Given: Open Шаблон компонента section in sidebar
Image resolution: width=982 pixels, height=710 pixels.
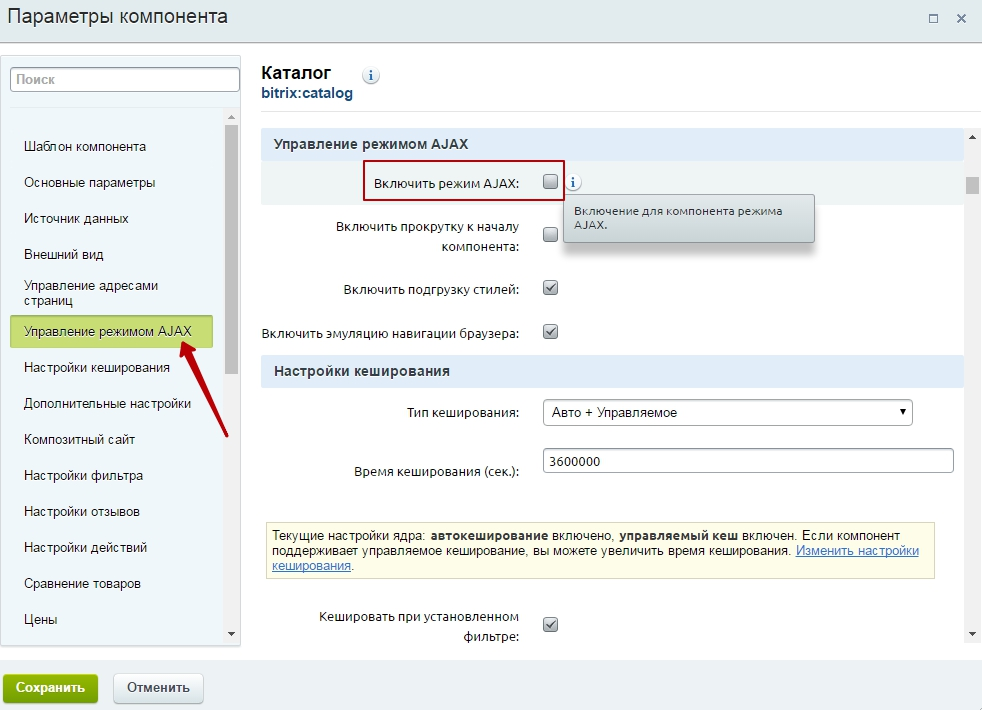Looking at the screenshot, I should tap(85, 147).
